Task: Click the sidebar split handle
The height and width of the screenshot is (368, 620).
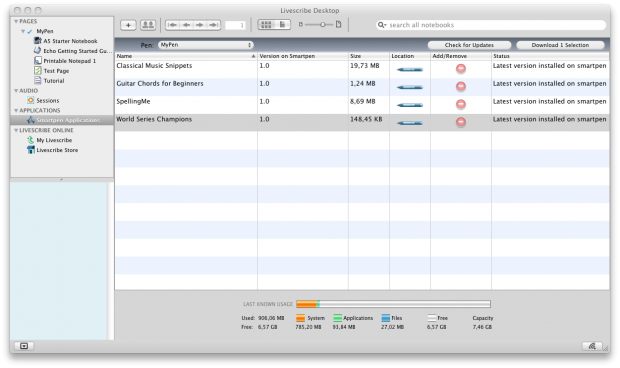Action: 62,179
